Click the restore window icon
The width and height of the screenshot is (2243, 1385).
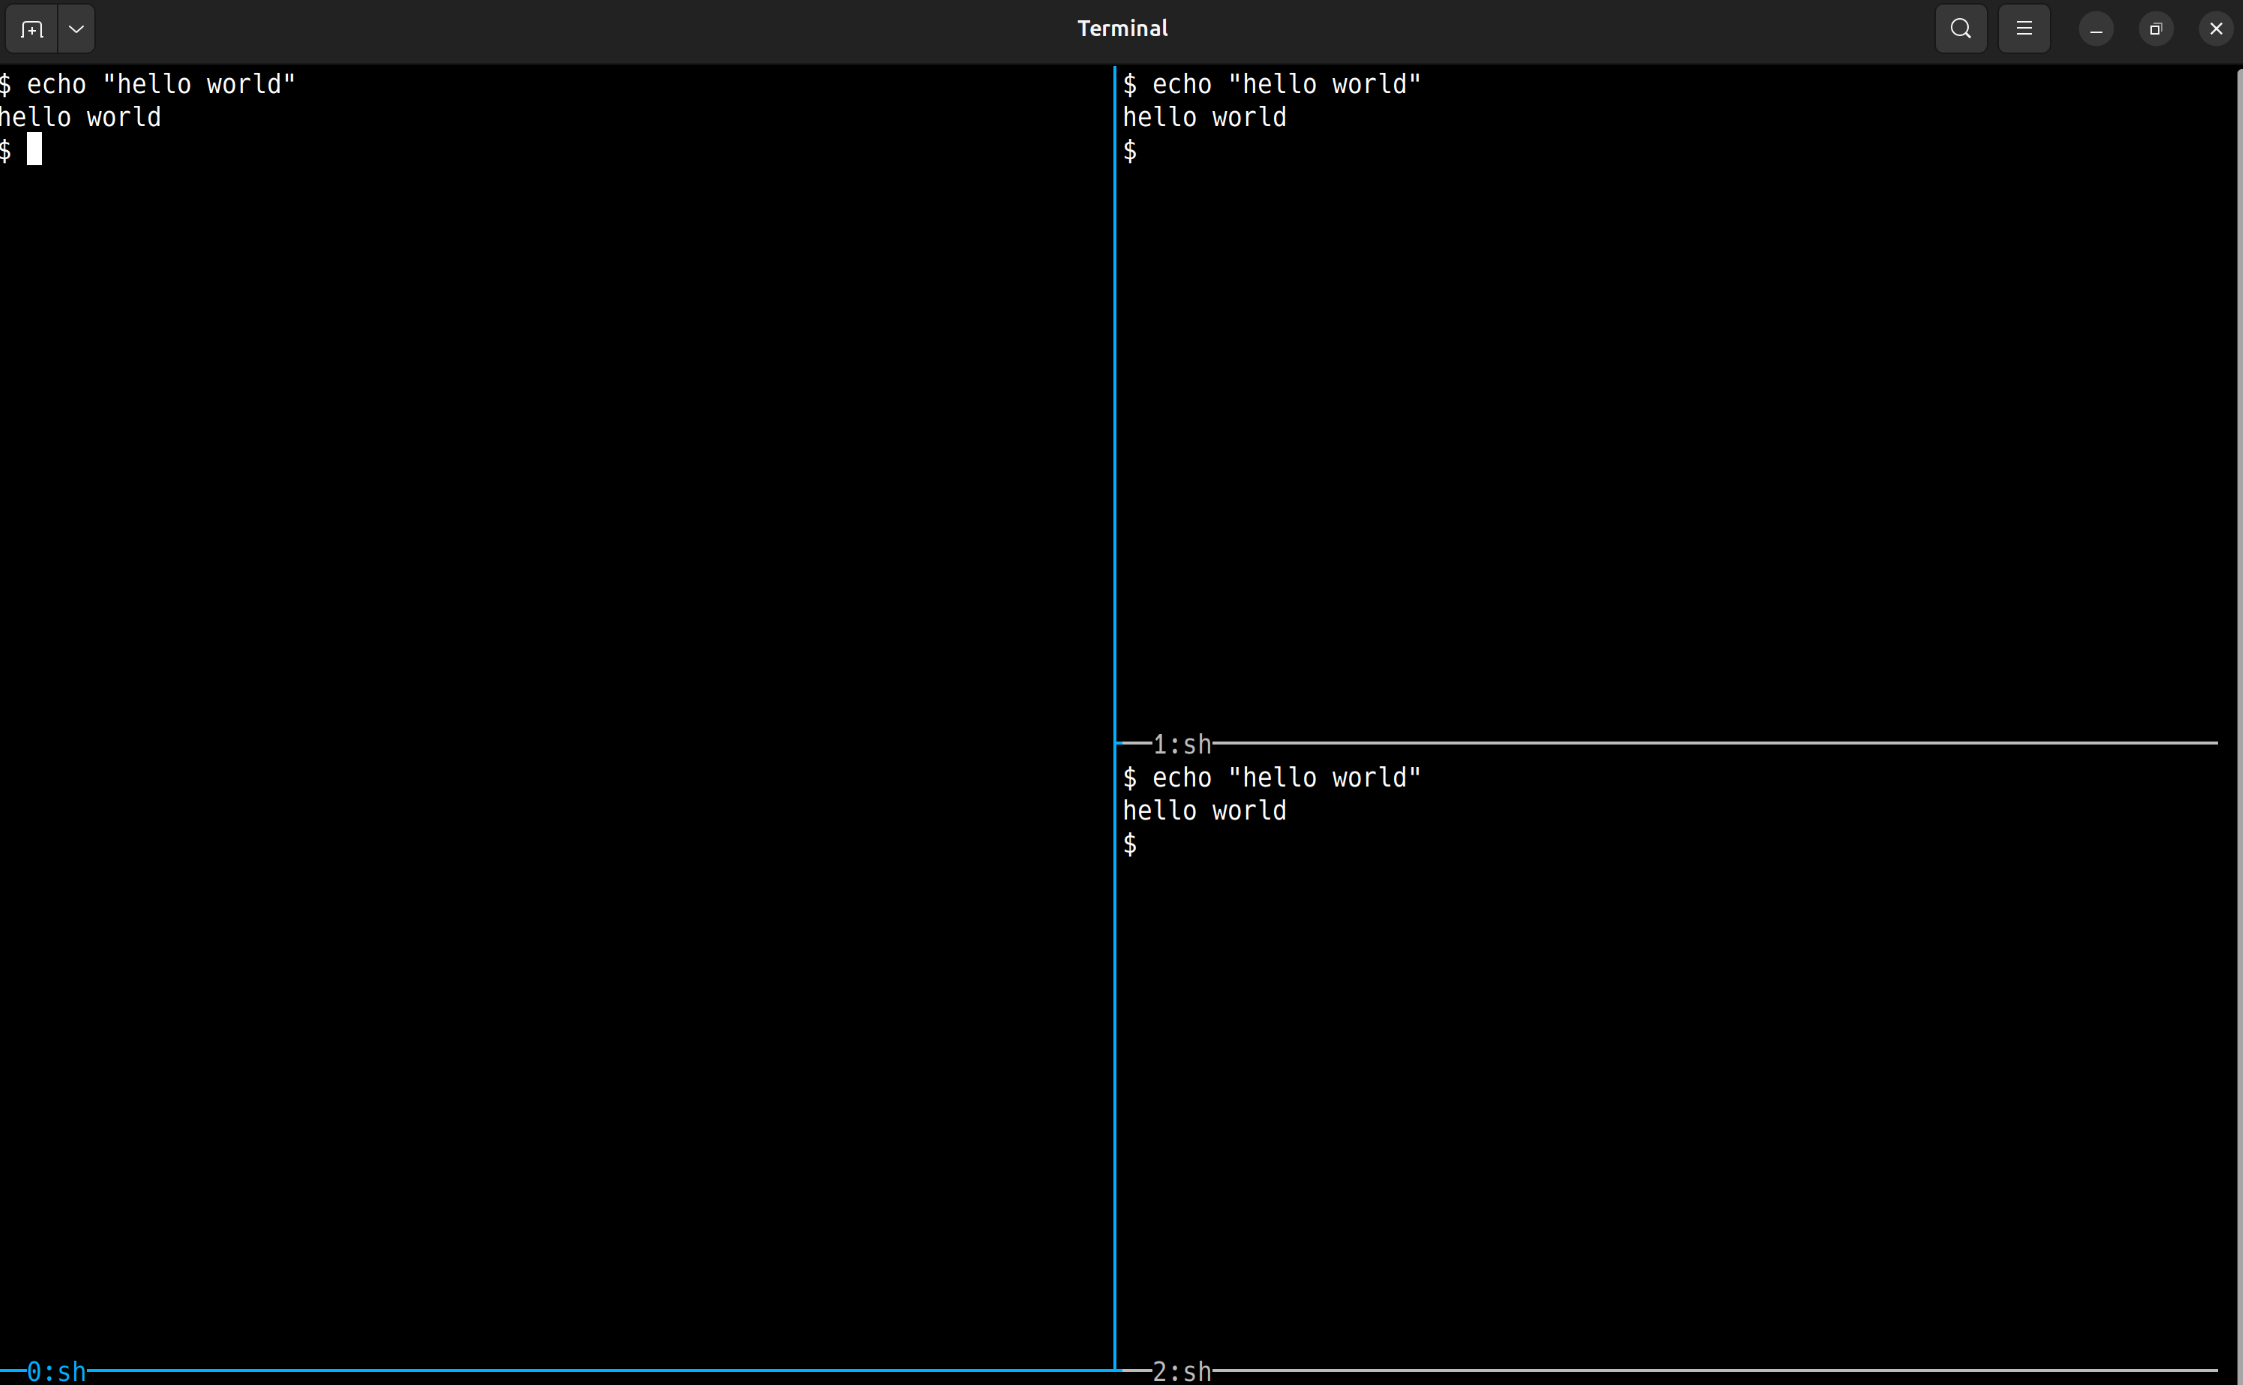[x=2155, y=28]
